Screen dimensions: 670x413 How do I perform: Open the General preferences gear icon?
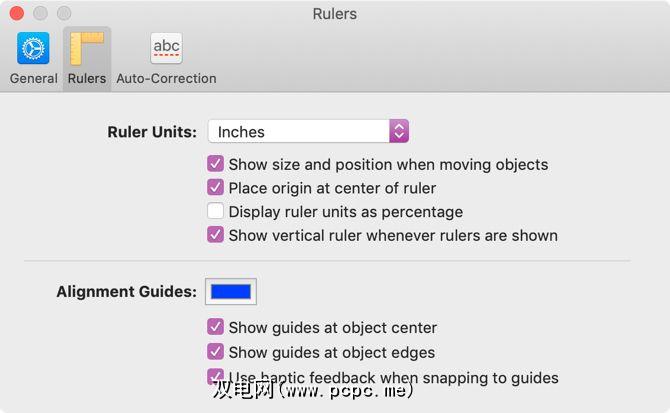point(33,48)
